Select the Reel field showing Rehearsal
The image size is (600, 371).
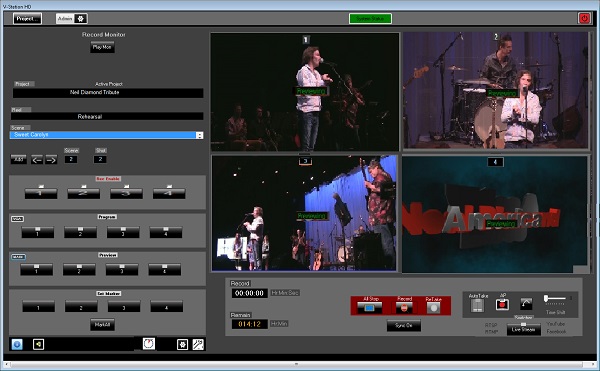108,116
